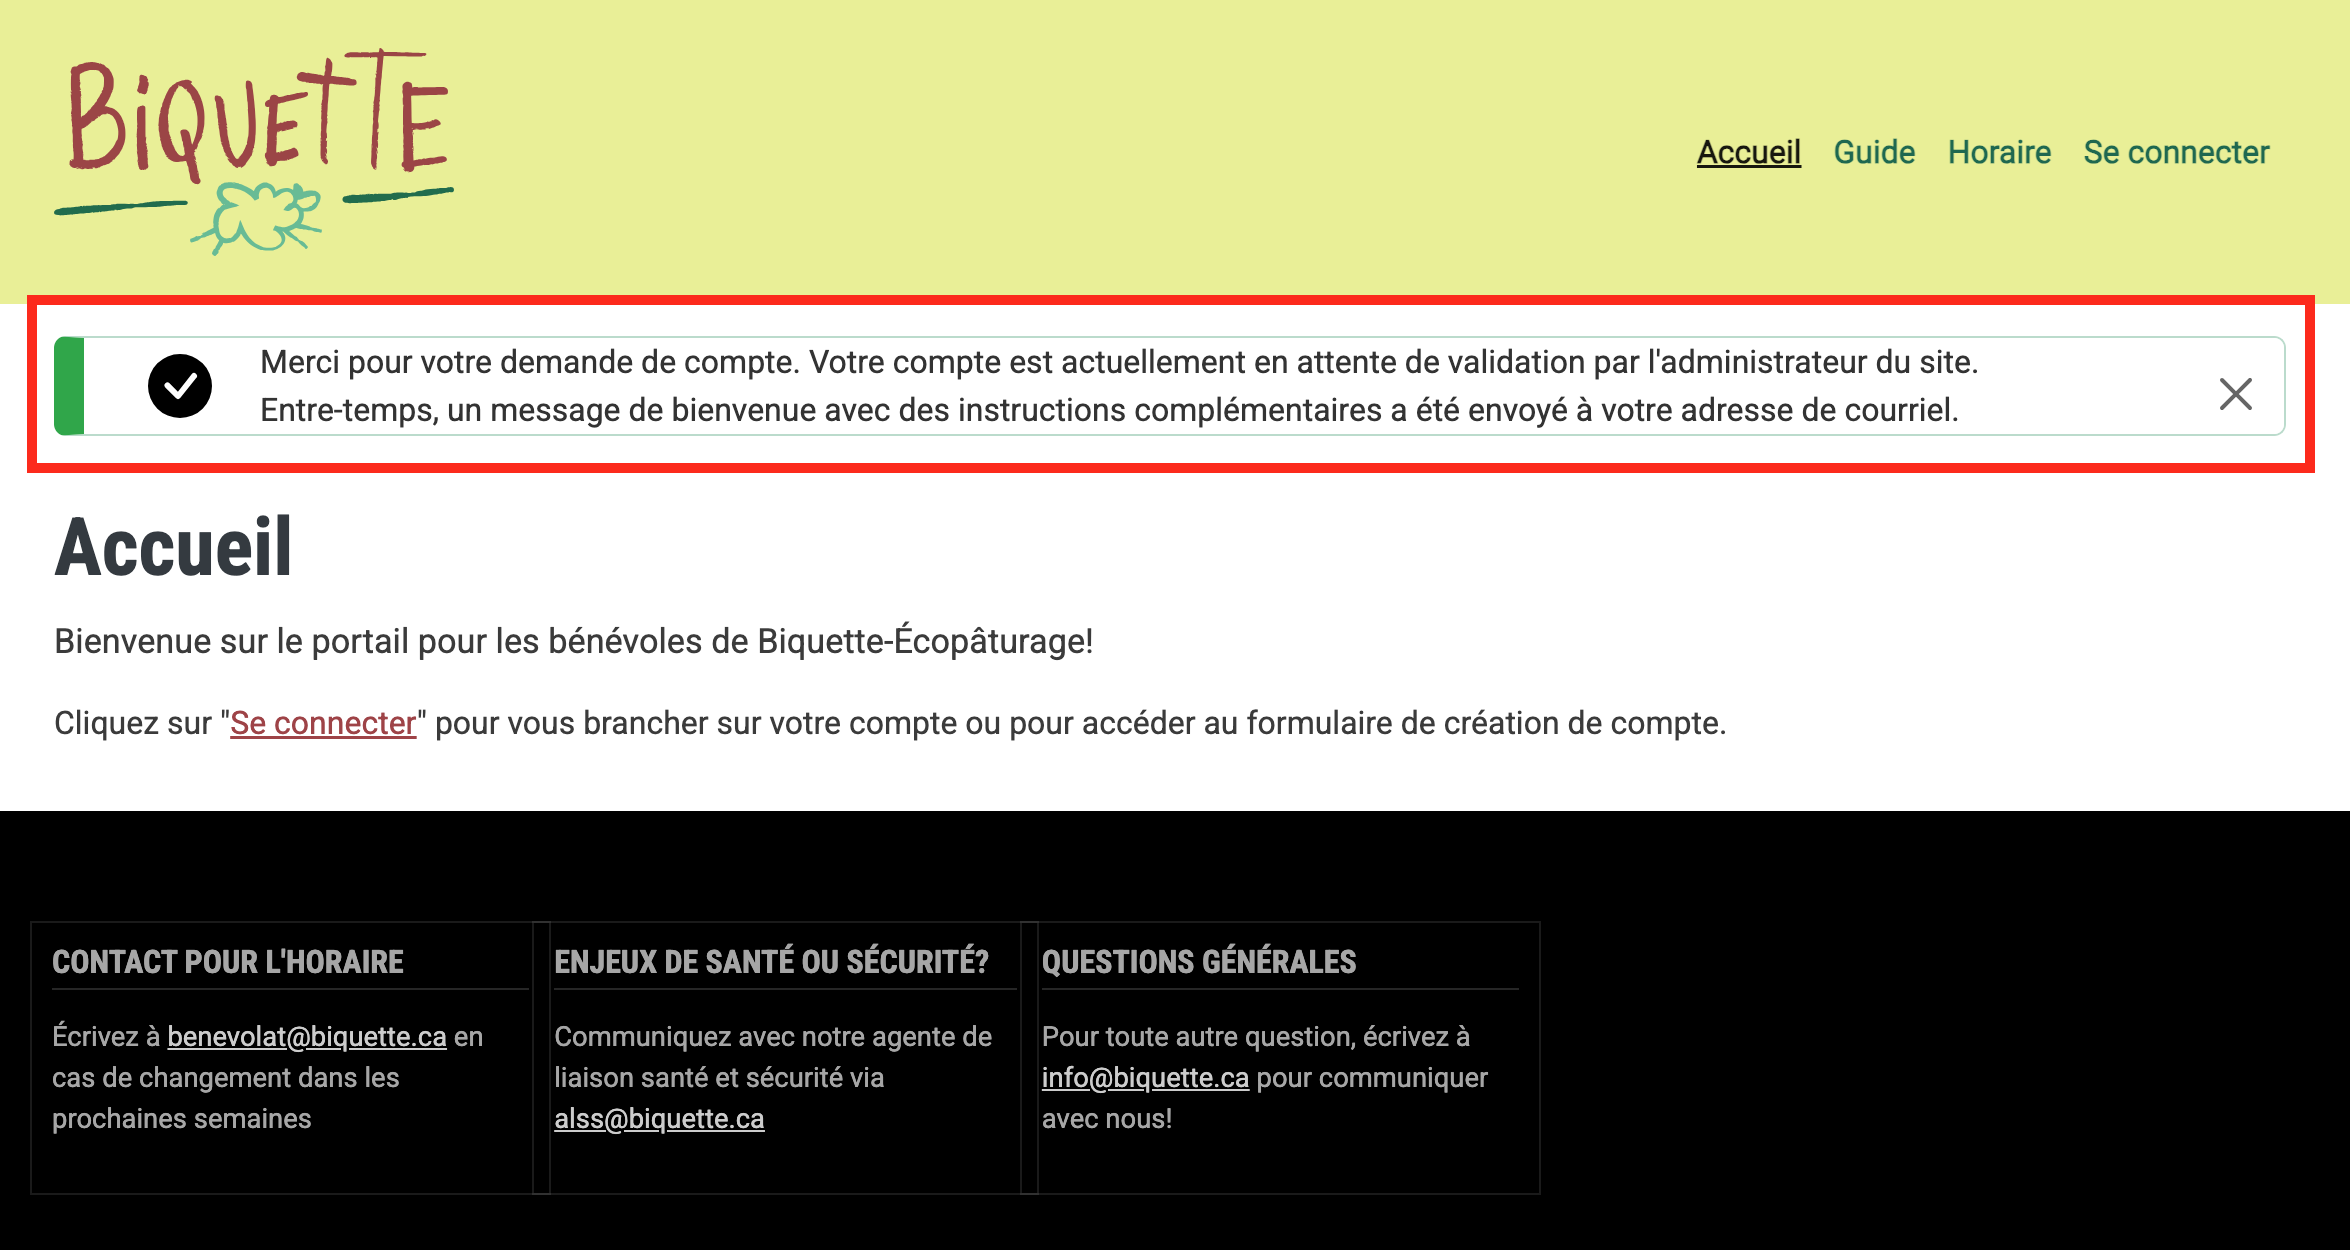The width and height of the screenshot is (2350, 1250).
Task: Email benevolat@biquette.ca about schedule changes
Action: (x=307, y=1037)
